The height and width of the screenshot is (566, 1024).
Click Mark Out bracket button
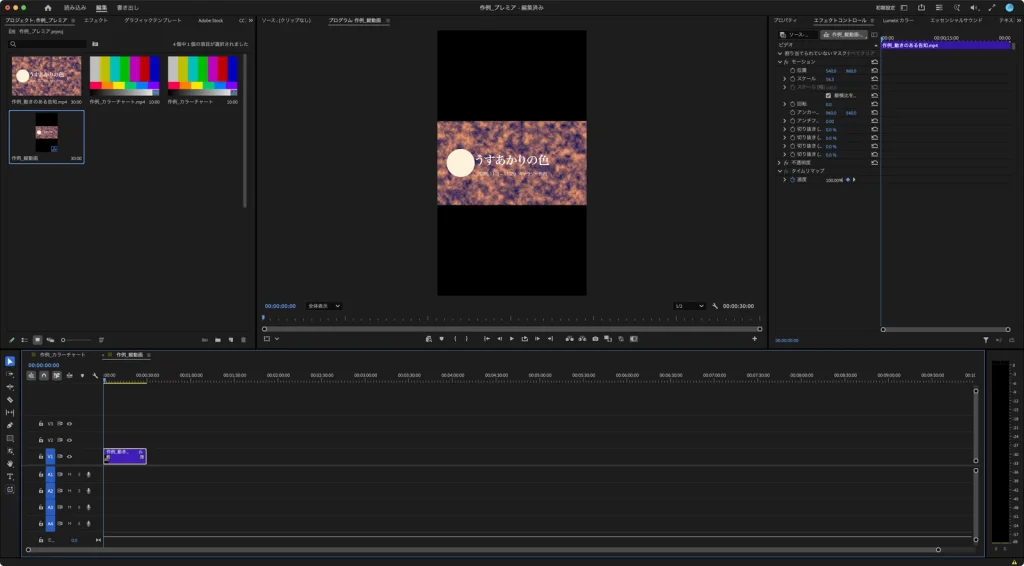click(x=466, y=339)
